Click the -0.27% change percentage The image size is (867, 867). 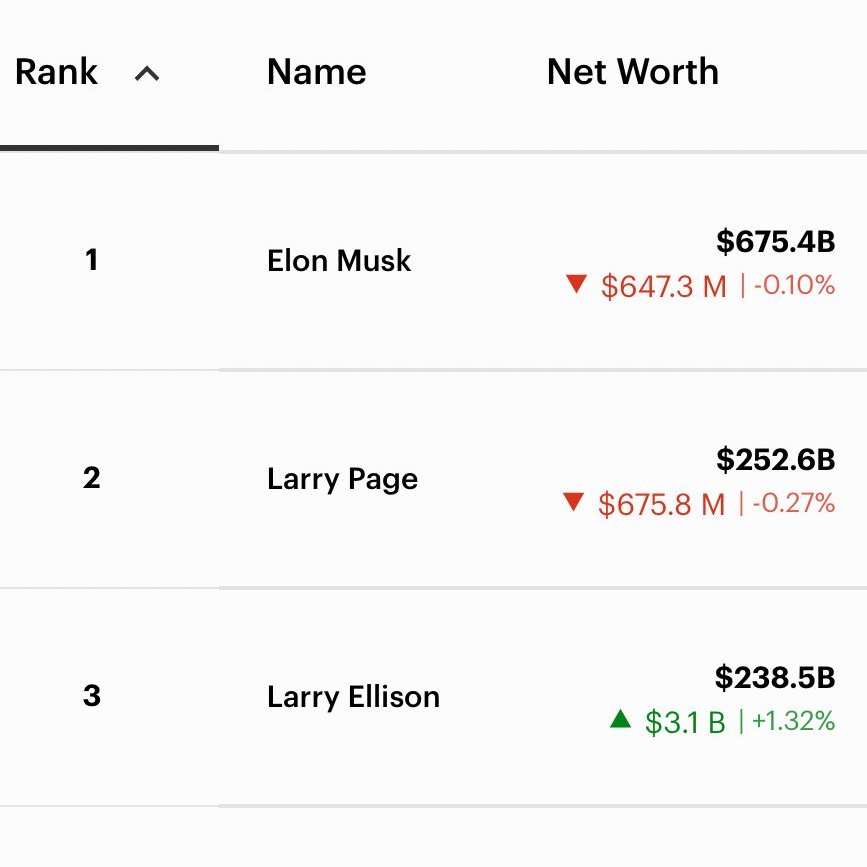click(x=794, y=503)
